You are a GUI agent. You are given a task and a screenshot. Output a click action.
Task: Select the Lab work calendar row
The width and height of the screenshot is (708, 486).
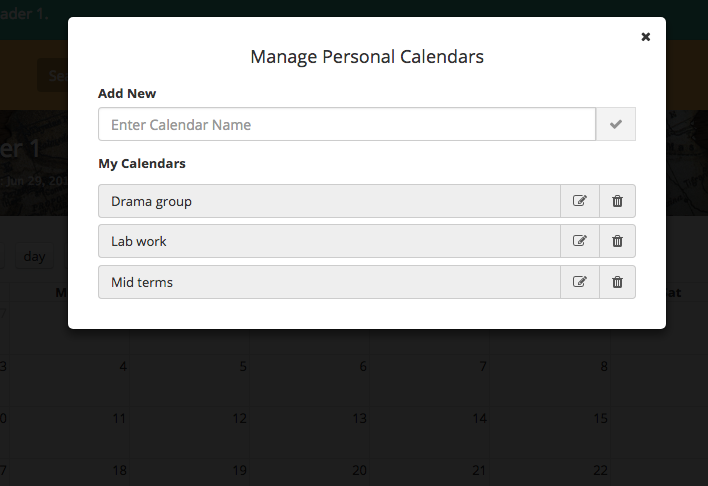329,241
